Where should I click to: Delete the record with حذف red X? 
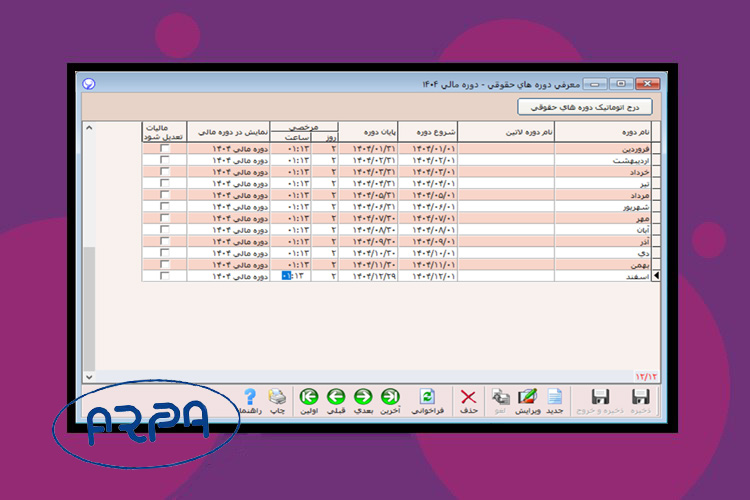(468, 397)
